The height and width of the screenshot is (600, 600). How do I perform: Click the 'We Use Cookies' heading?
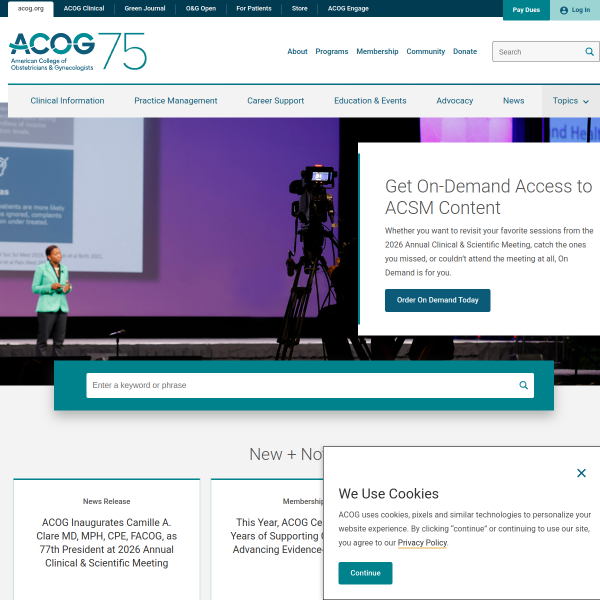[x=388, y=494]
